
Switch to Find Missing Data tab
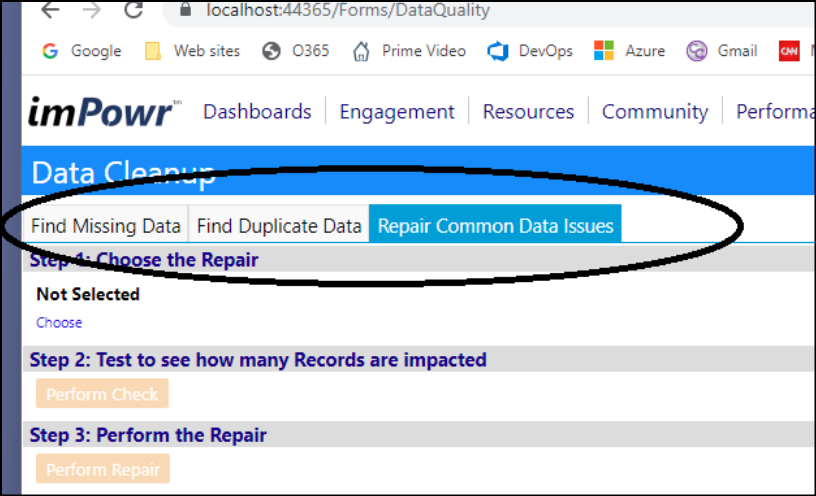pos(106,225)
